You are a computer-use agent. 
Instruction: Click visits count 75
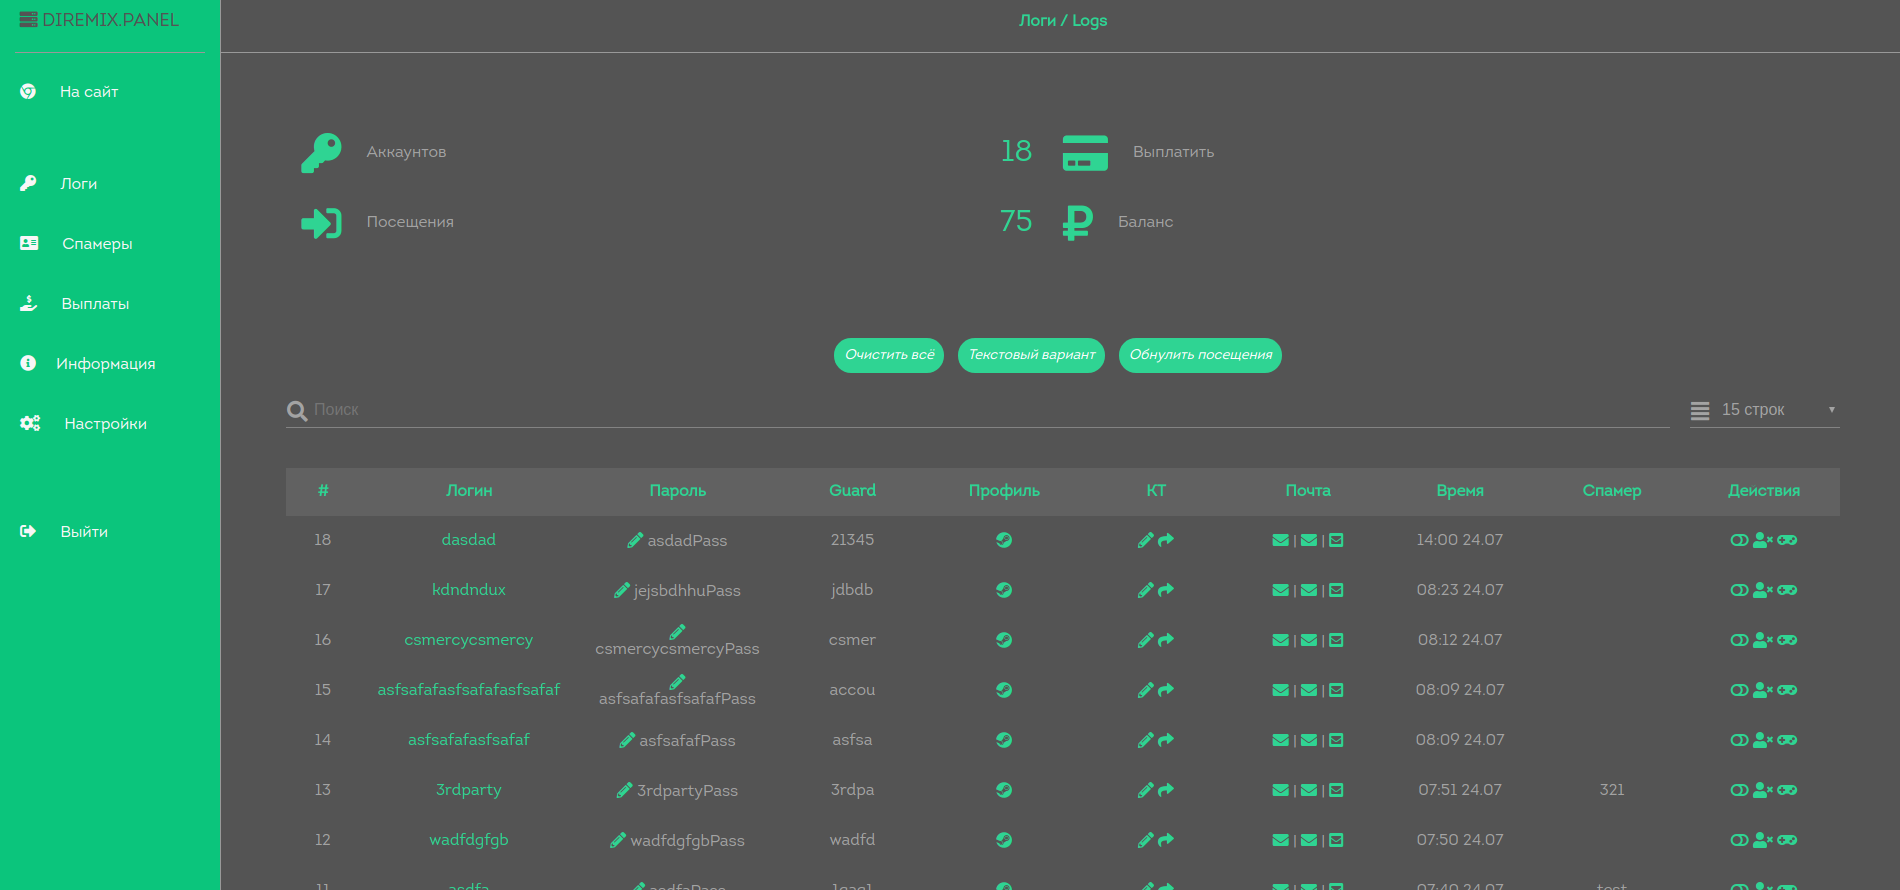pyautogui.click(x=1016, y=221)
